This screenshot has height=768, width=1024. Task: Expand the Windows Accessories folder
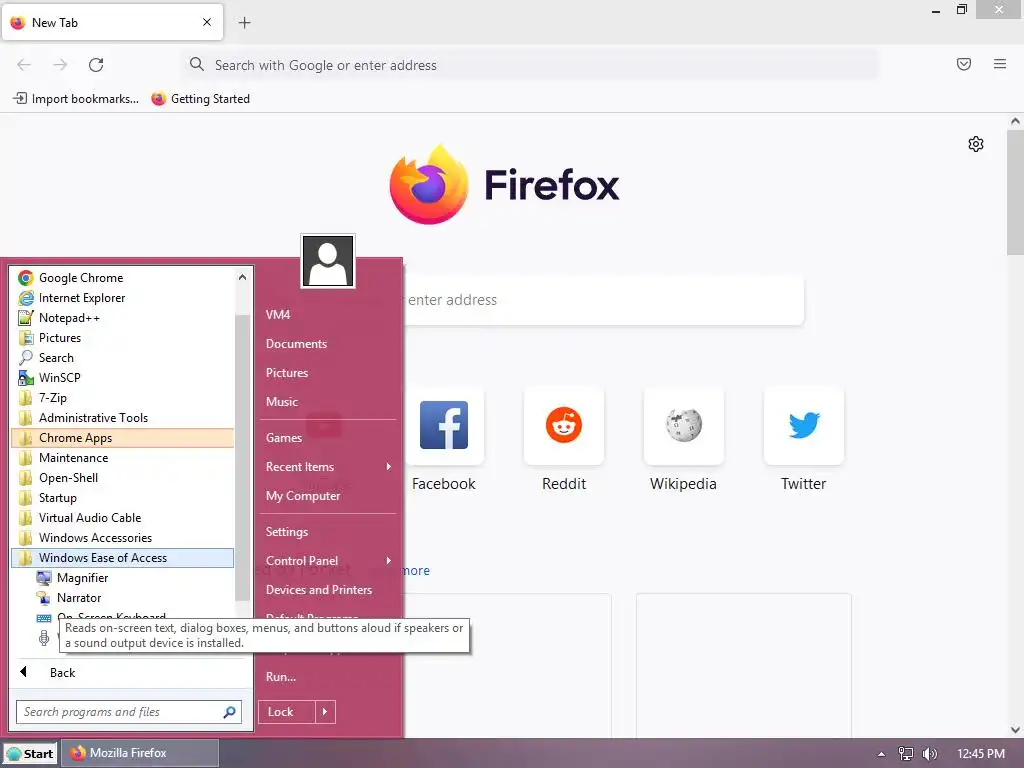pyautogui.click(x=122, y=538)
